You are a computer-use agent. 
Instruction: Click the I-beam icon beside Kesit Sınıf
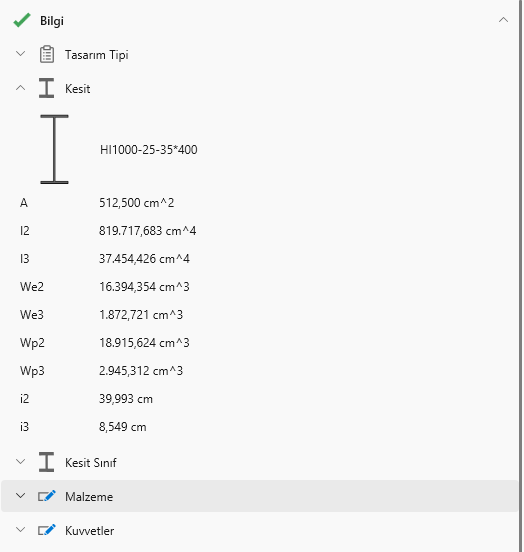pyautogui.click(x=46, y=462)
